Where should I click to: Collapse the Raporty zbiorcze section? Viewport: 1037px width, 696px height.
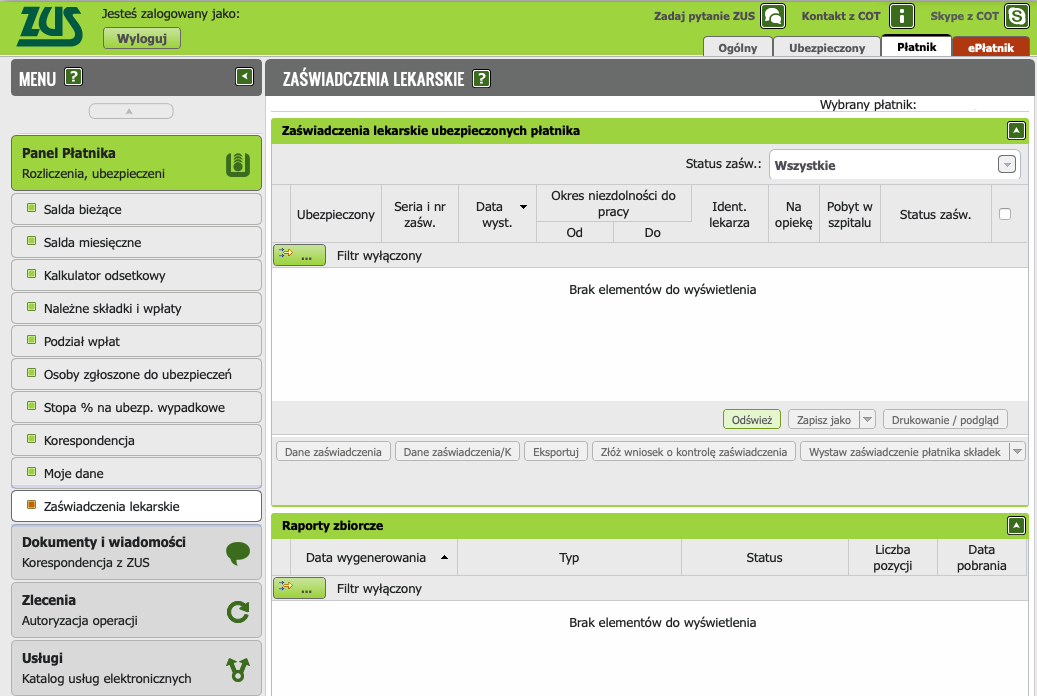coord(1016,525)
